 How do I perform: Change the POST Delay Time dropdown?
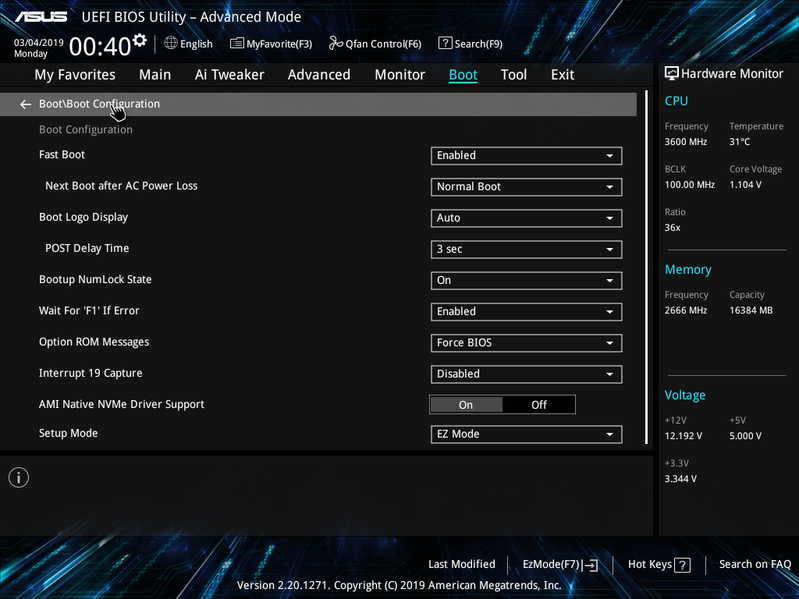tap(526, 249)
